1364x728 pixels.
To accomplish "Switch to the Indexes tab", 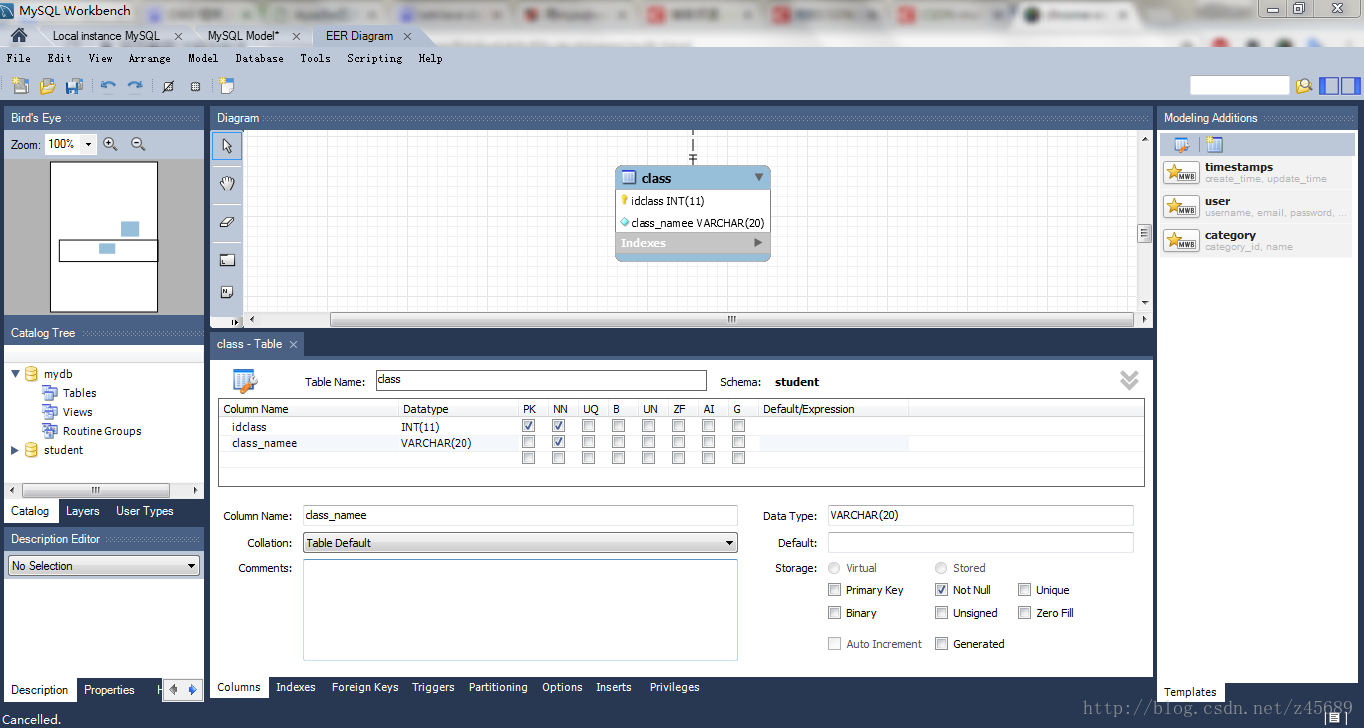I will (296, 687).
